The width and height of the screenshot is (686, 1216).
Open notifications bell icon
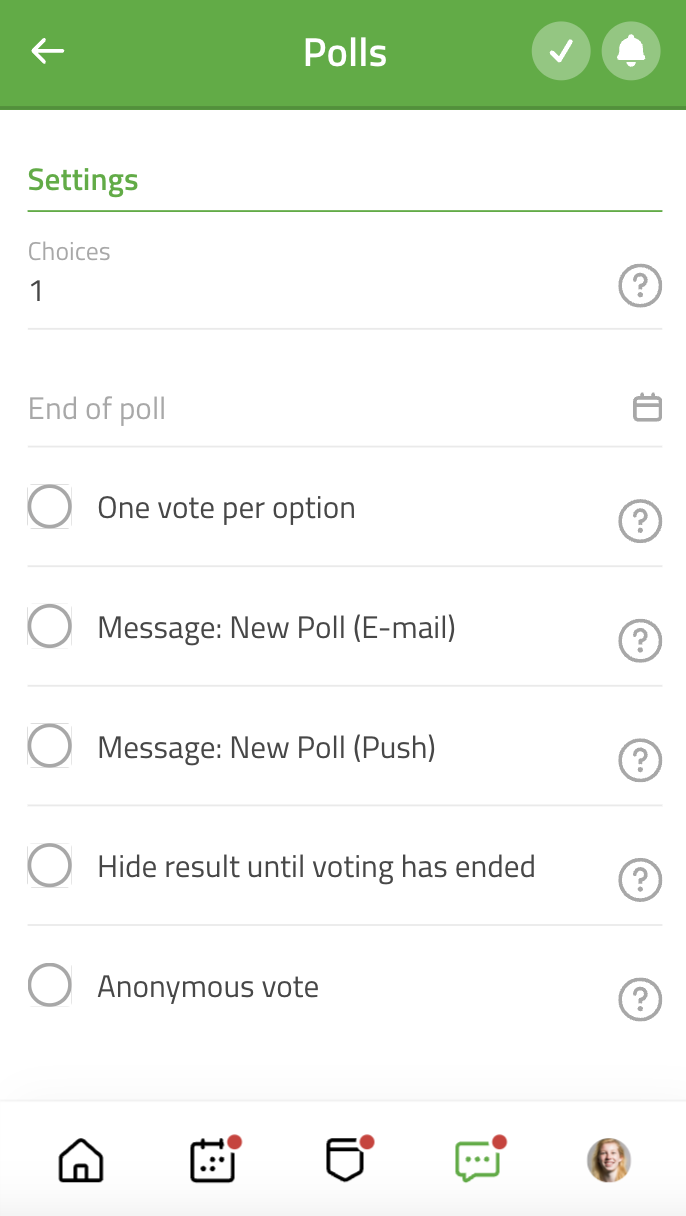(631, 51)
